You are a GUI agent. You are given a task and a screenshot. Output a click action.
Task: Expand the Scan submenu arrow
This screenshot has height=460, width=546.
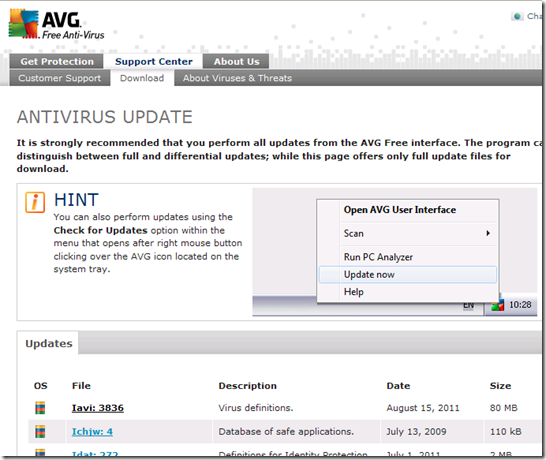coord(488,233)
